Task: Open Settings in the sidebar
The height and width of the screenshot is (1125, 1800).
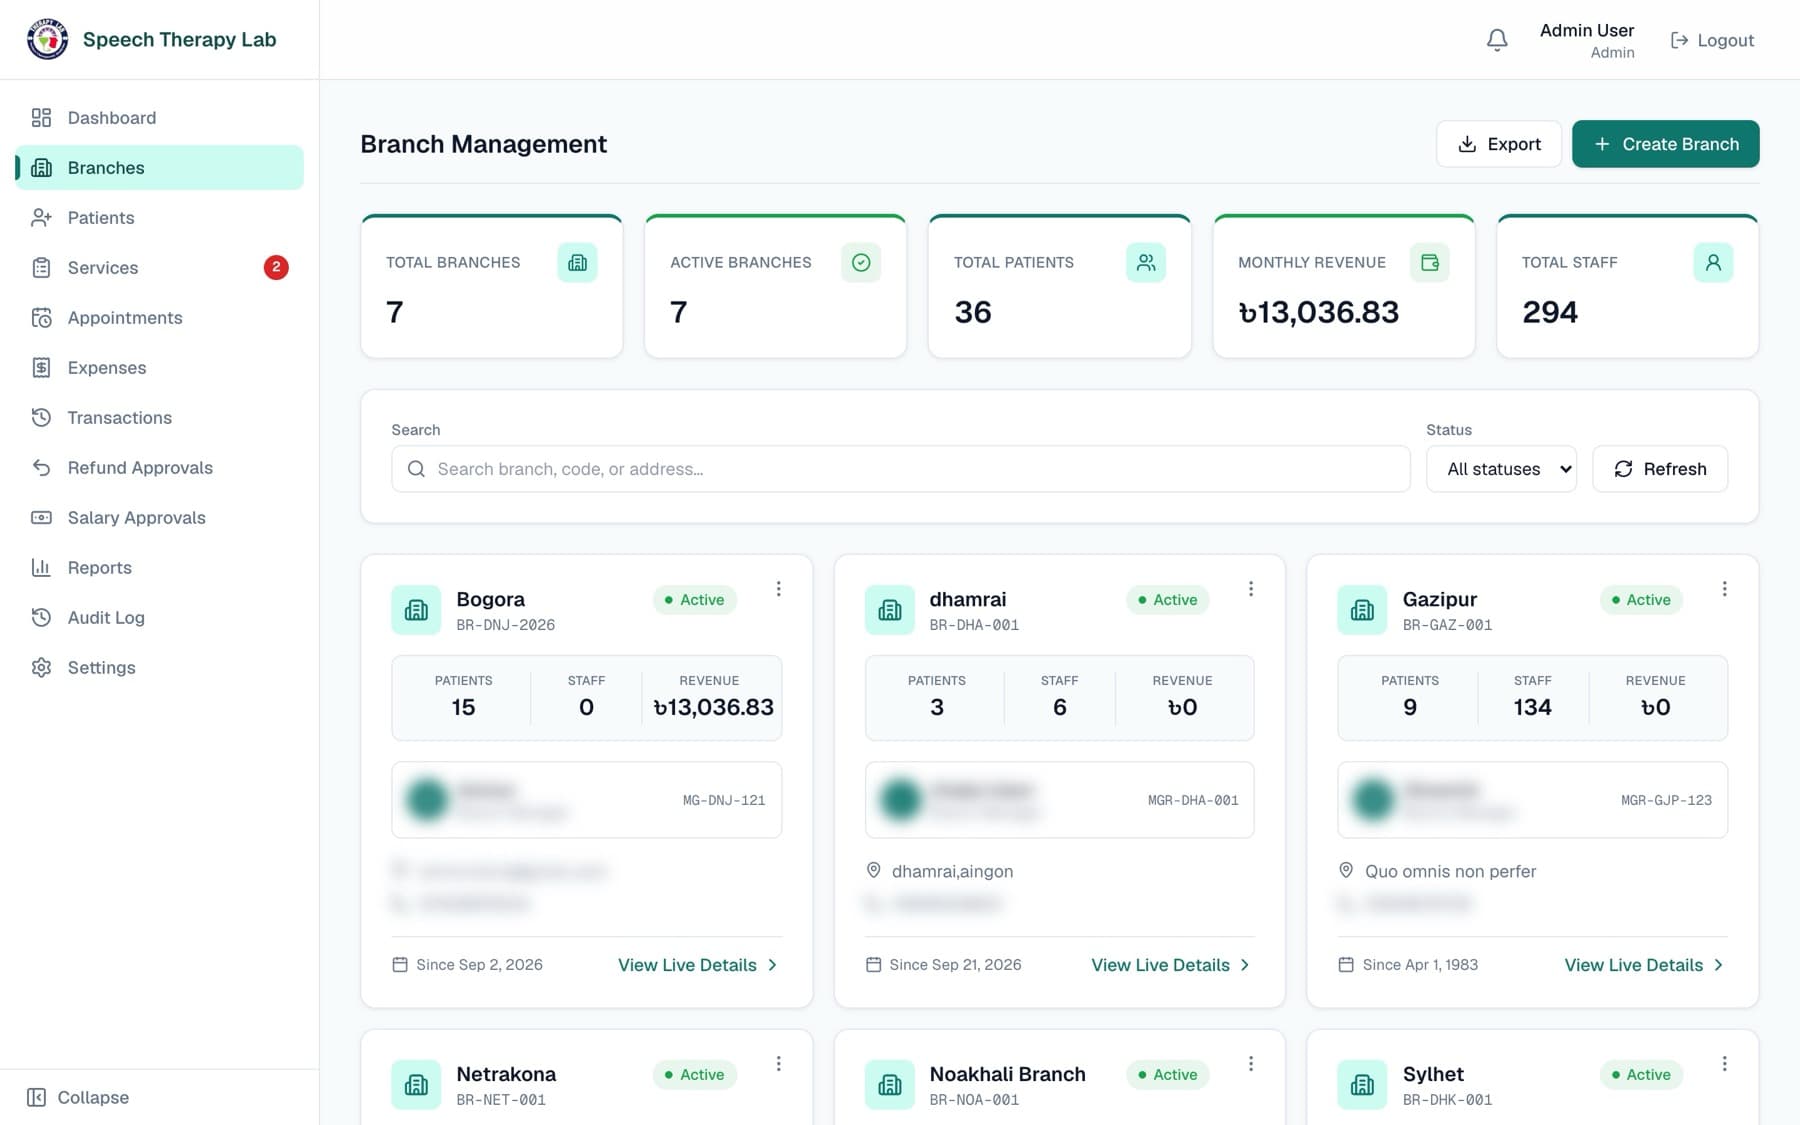Action: (160, 668)
